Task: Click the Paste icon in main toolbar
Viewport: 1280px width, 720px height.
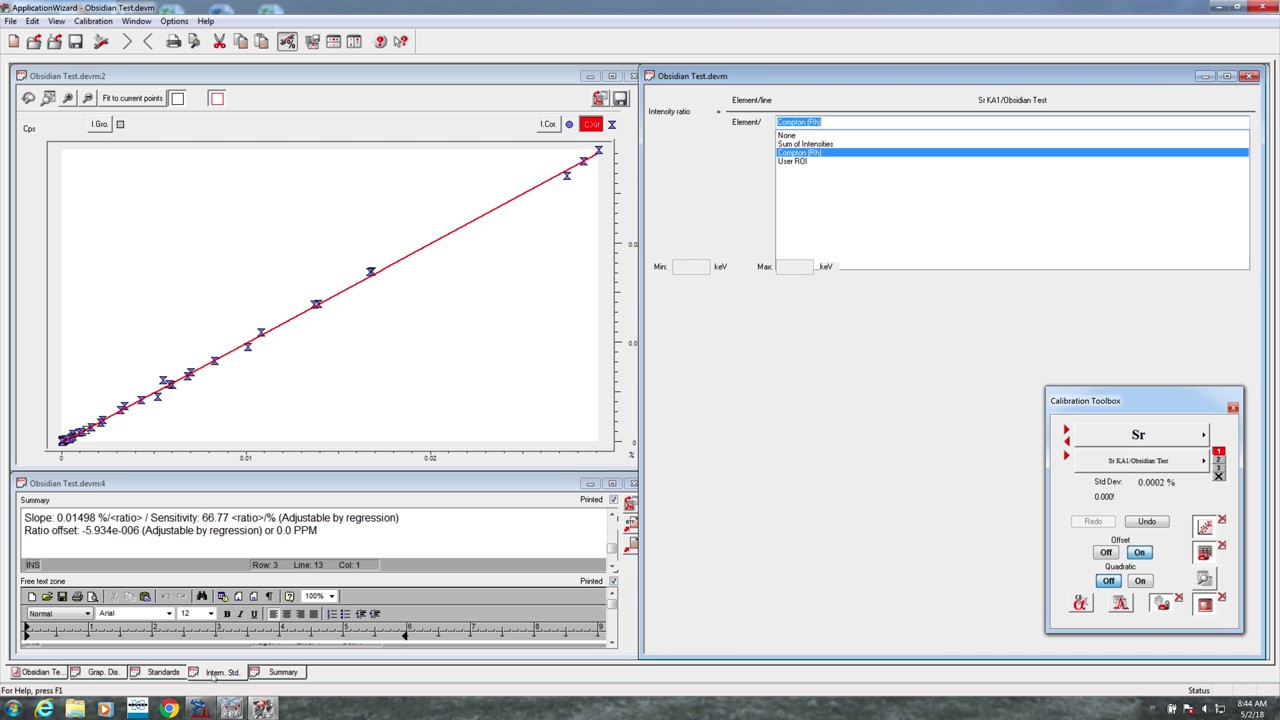Action: coord(261,41)
